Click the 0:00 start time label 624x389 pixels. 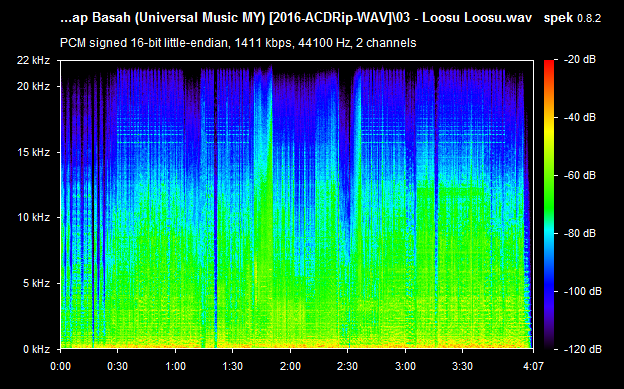tap(60, 366)
